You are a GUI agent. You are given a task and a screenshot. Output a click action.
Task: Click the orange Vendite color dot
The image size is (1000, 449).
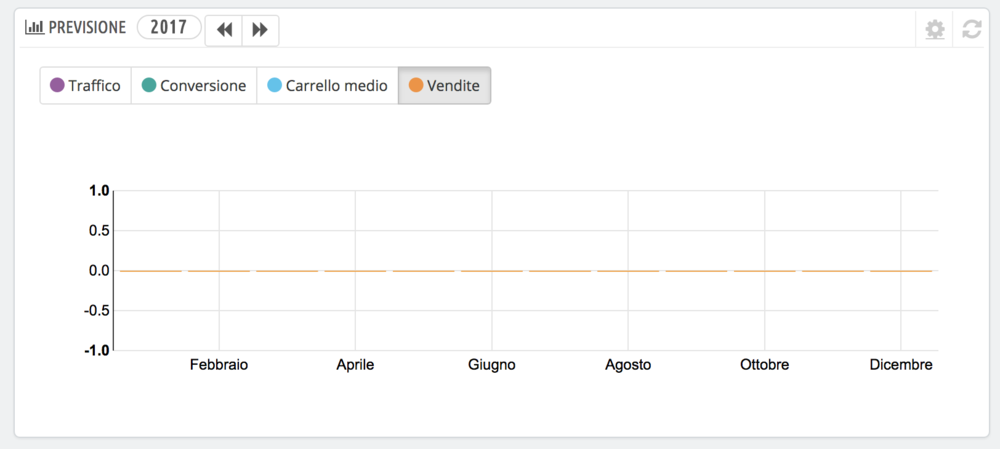(x=415, y=86)
